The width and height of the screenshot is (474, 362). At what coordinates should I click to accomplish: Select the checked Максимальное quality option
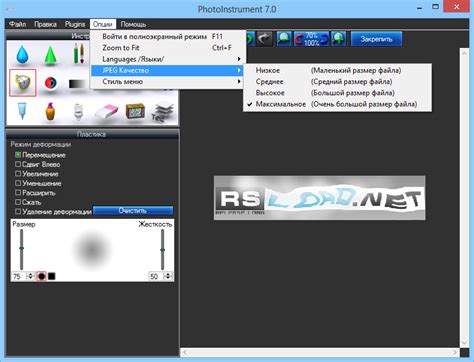tap(337, 104)
